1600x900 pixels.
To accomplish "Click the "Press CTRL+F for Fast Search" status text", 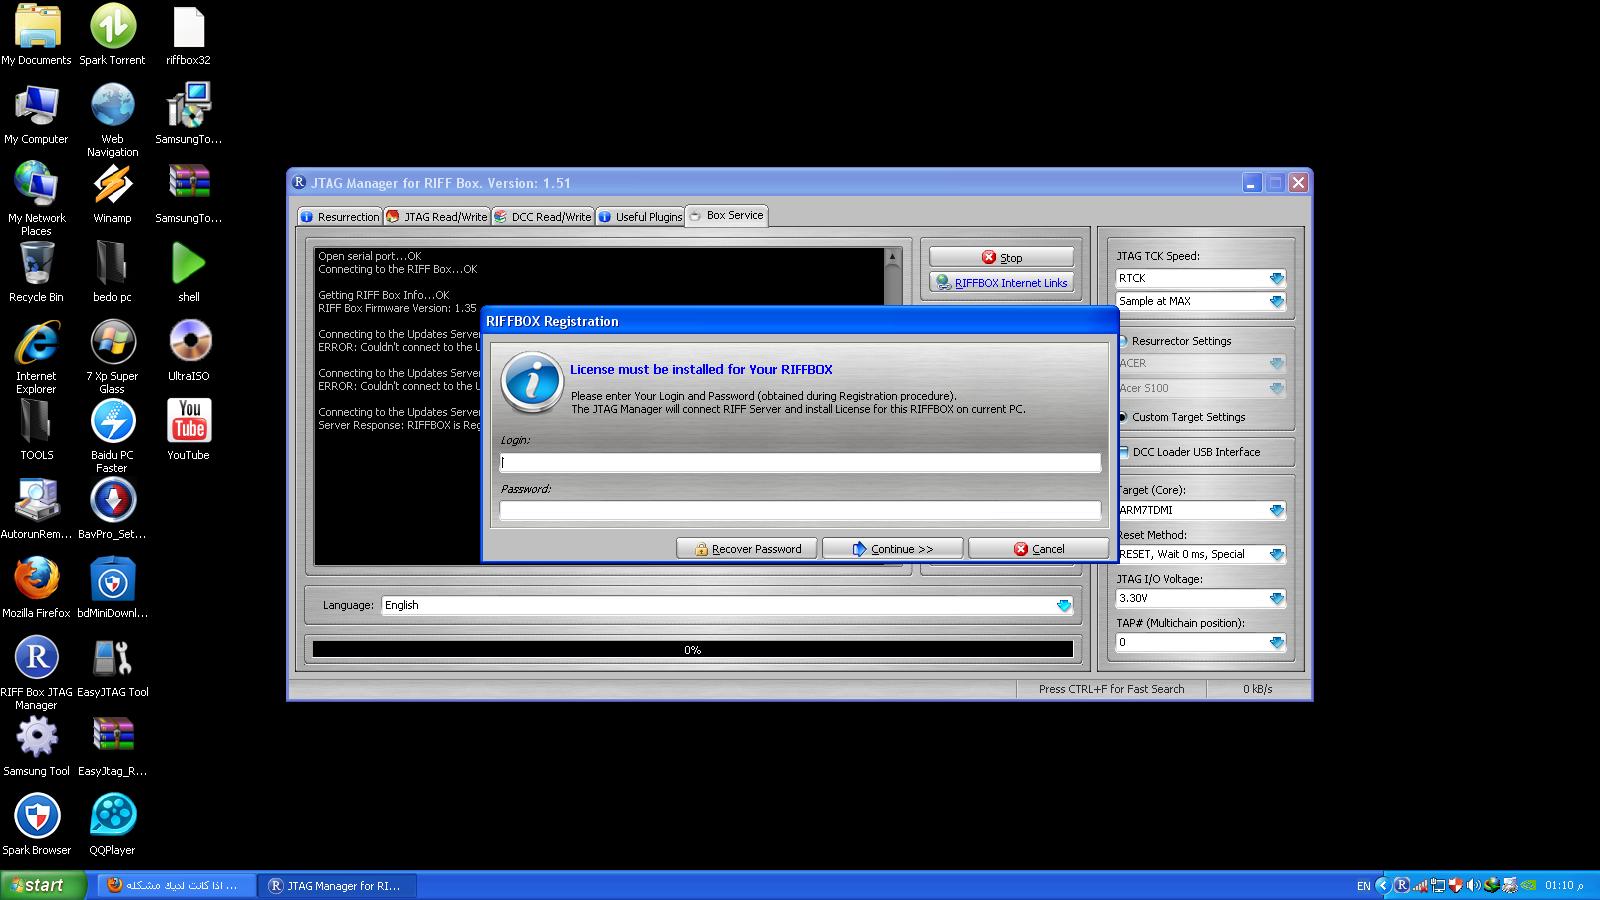I will [x=1111, y=689].
